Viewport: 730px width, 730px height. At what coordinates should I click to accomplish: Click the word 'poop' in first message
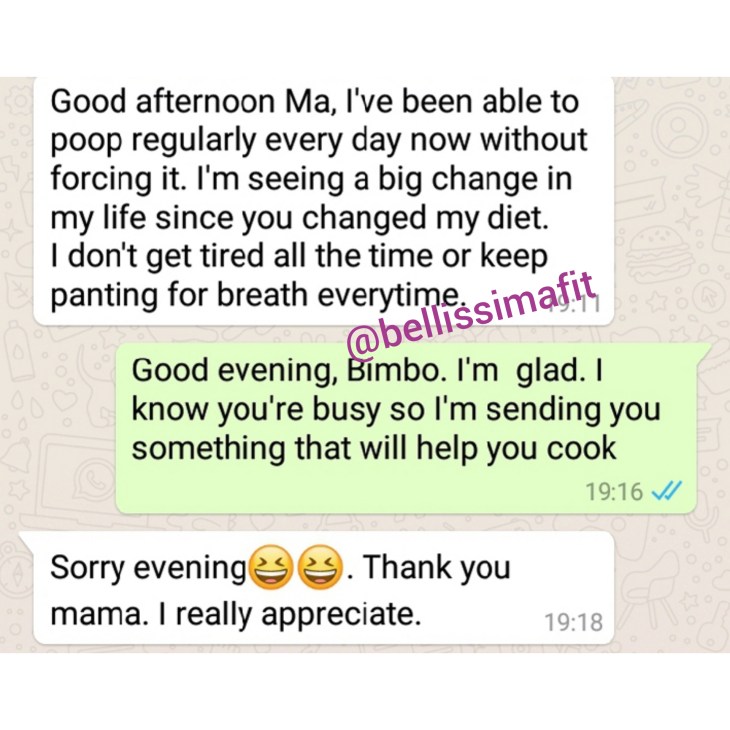click(x=86, y=142)
